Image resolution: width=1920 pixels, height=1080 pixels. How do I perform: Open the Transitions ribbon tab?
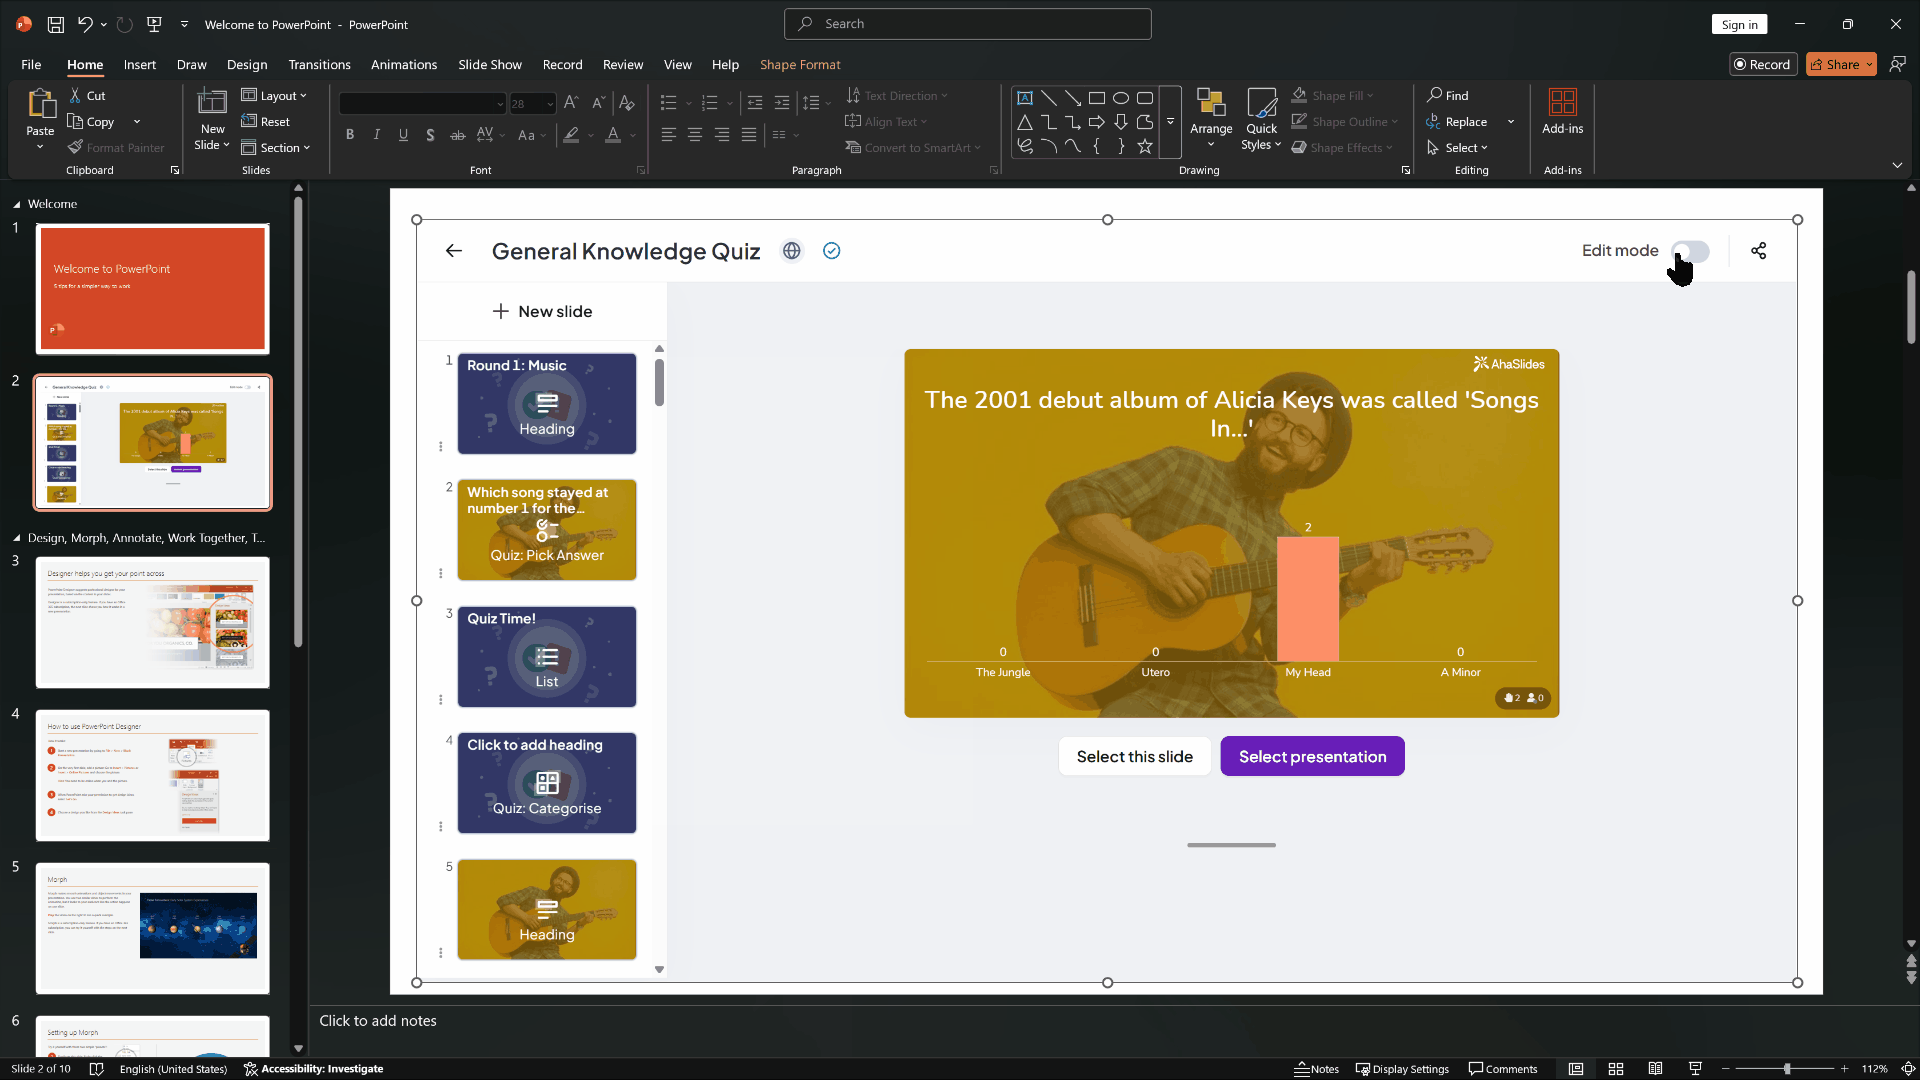(319, 64)
